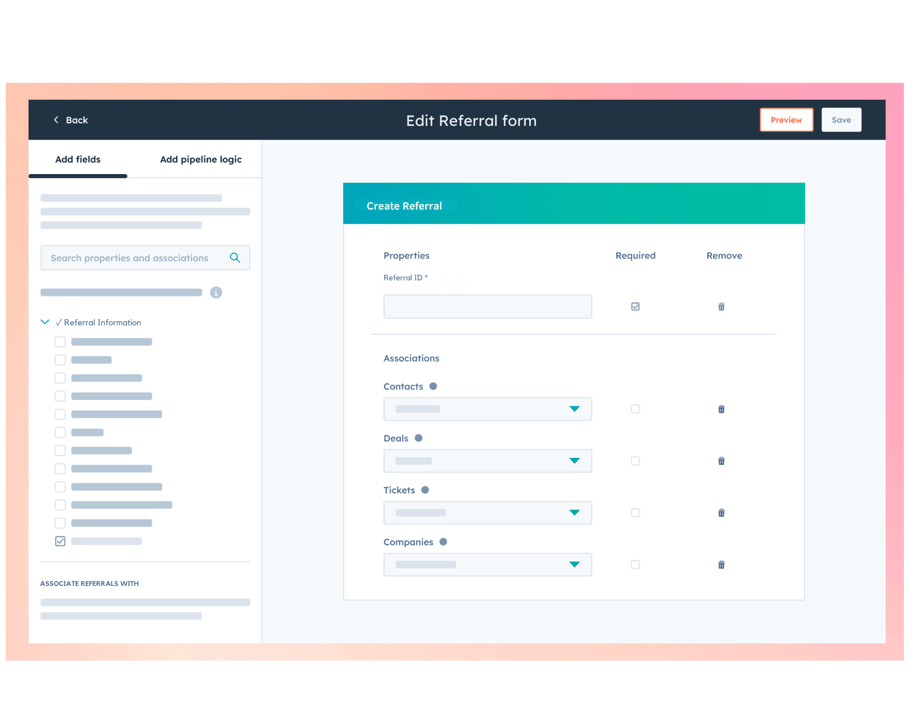The height and width of the screenshot is (710, 920).
Task: Uncheck Required for Referral ID
Action: click(x=635, y=306)
